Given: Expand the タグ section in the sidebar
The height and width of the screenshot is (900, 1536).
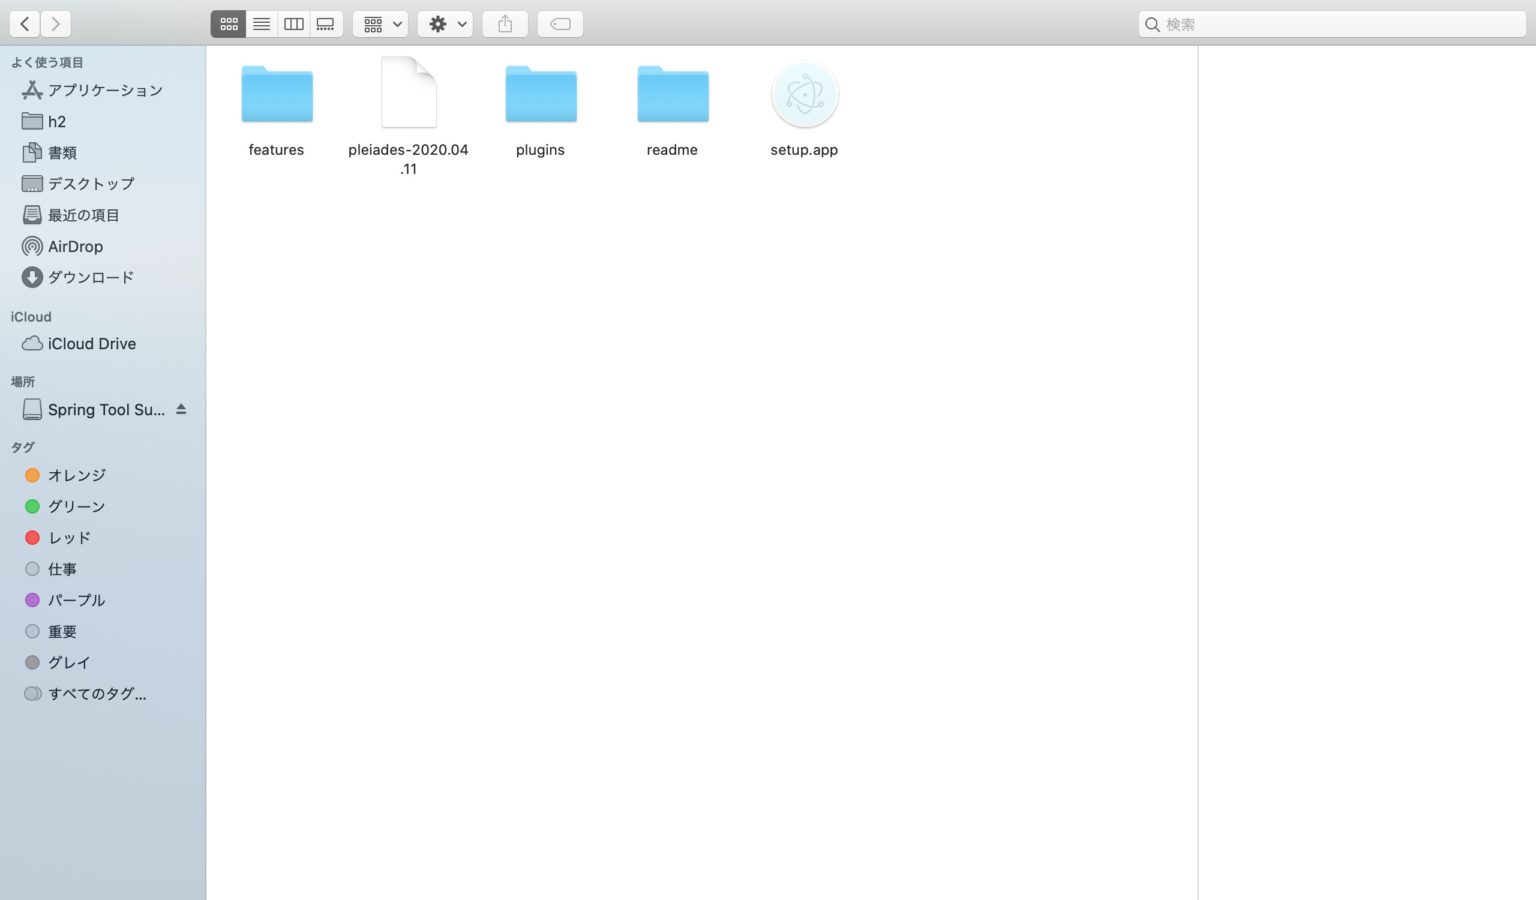Looking at the screenshot, I should pos(22,447).
